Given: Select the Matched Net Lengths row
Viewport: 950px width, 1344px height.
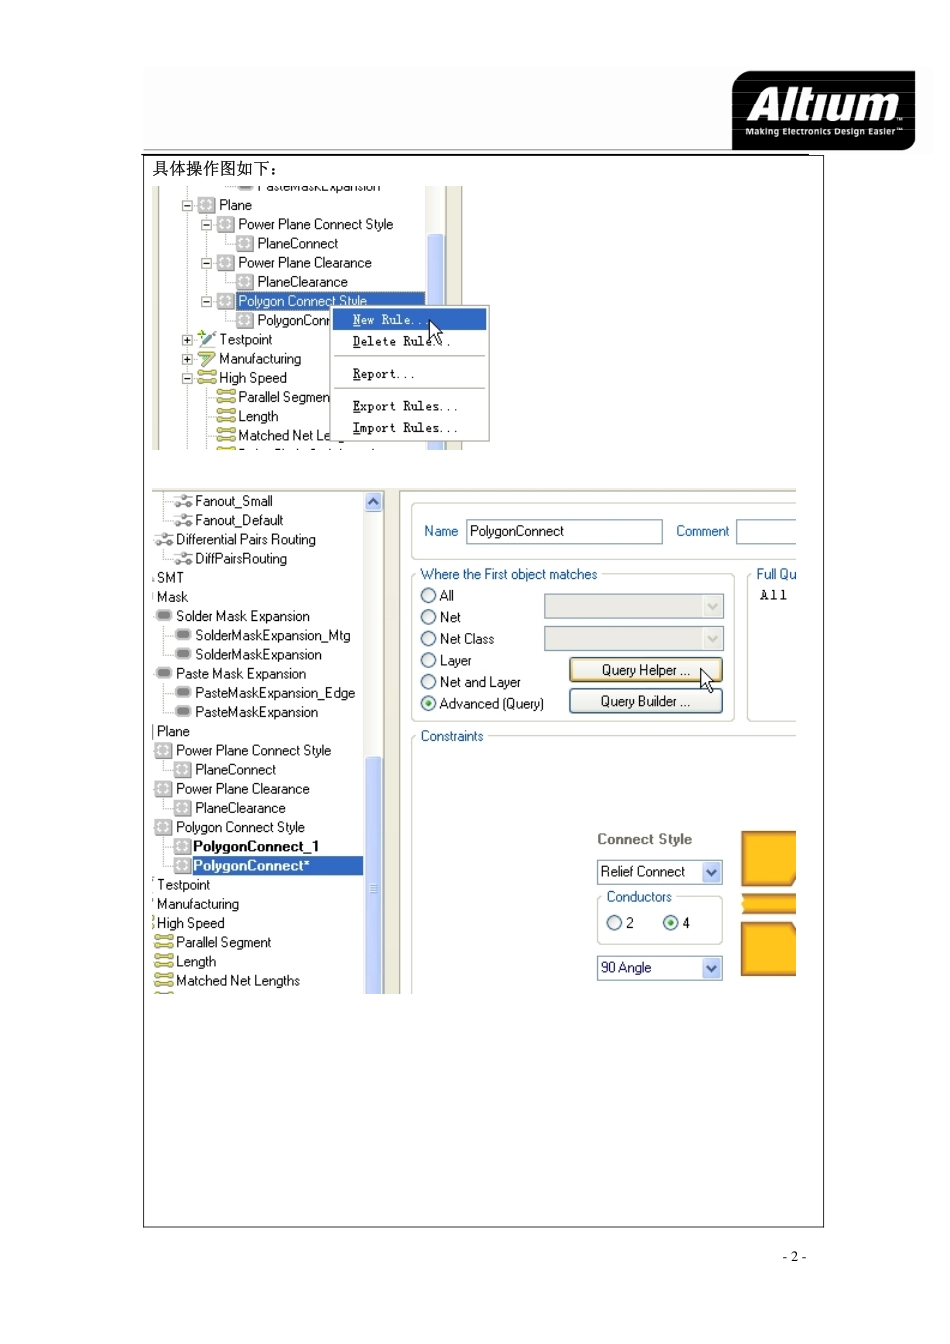Looking at the screenshot, I should coord(238,981).
